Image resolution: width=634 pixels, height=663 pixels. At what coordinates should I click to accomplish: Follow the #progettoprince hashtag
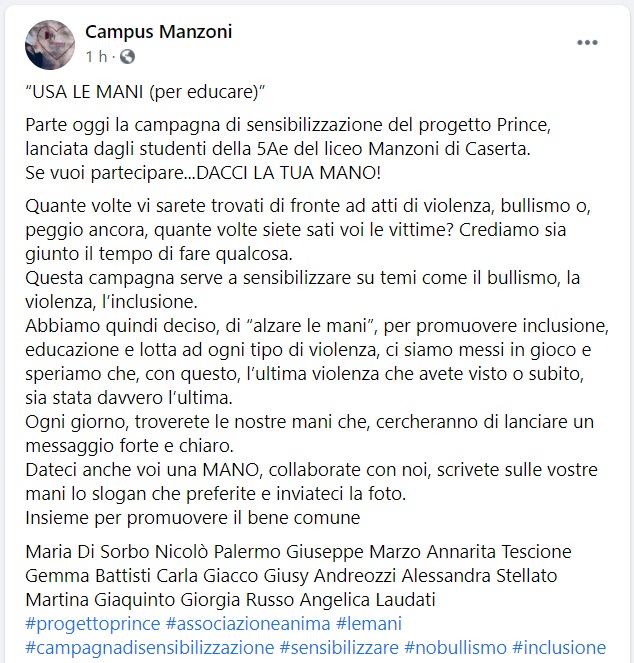(91, 623)
